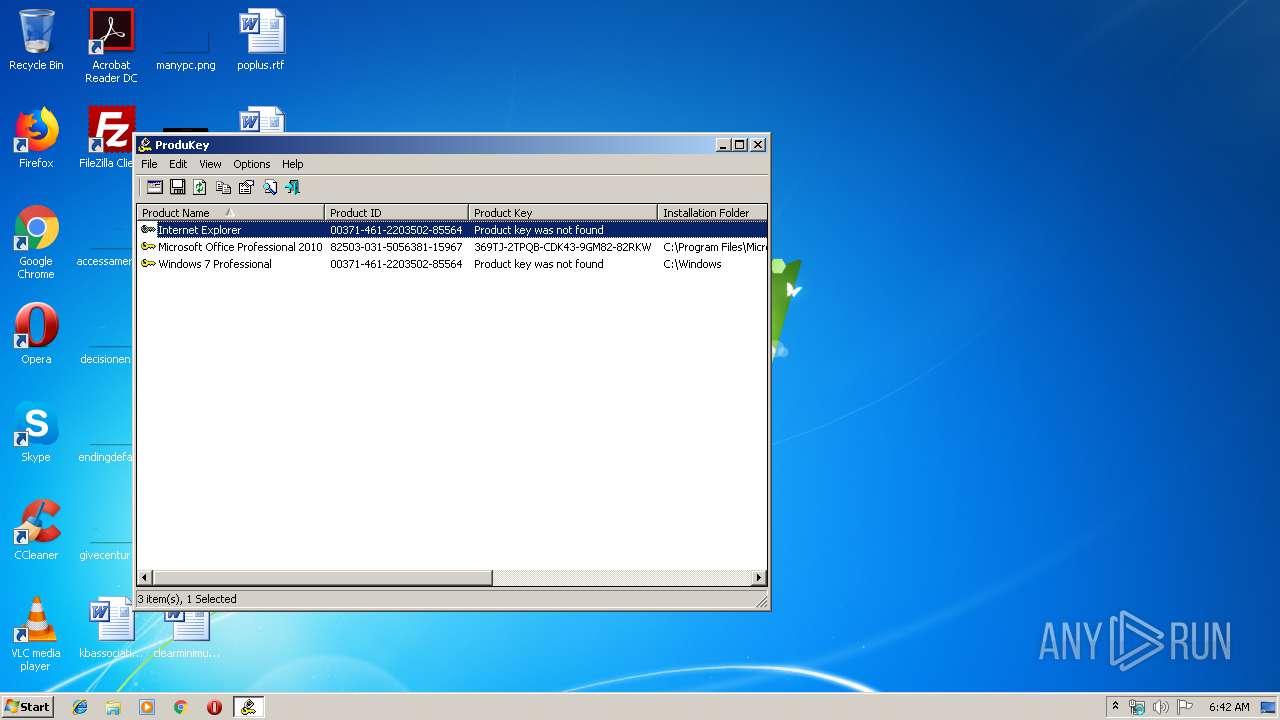
Task: Sort by the Product ID column header
Action: point(397,212)
